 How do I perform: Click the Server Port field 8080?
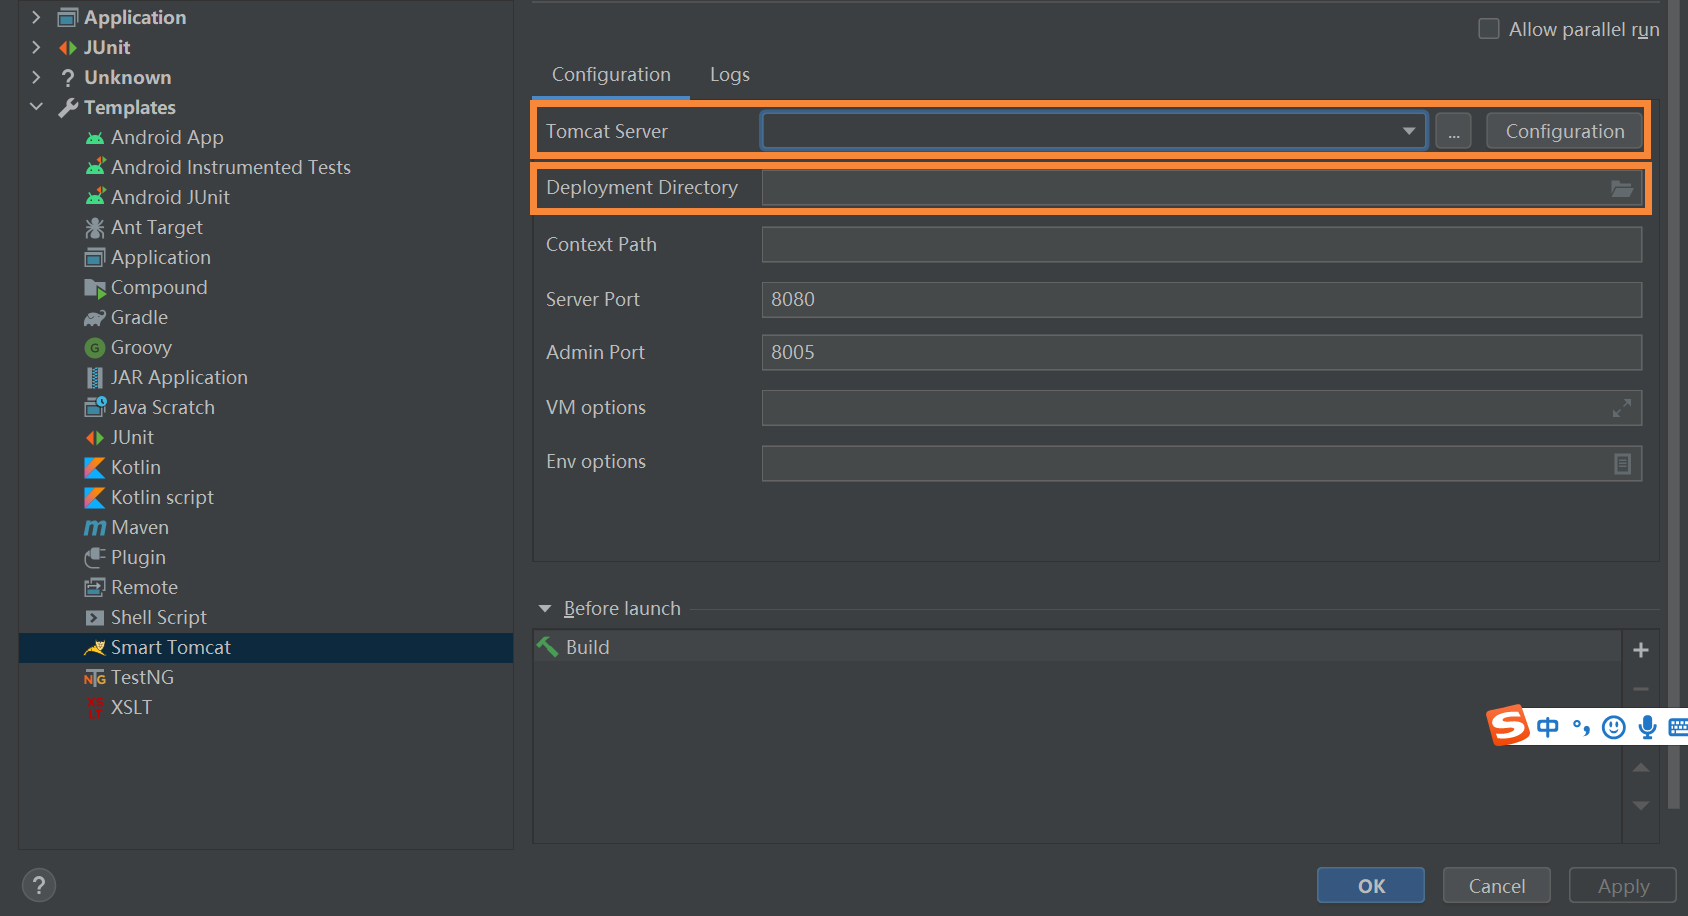[1202, 299]
